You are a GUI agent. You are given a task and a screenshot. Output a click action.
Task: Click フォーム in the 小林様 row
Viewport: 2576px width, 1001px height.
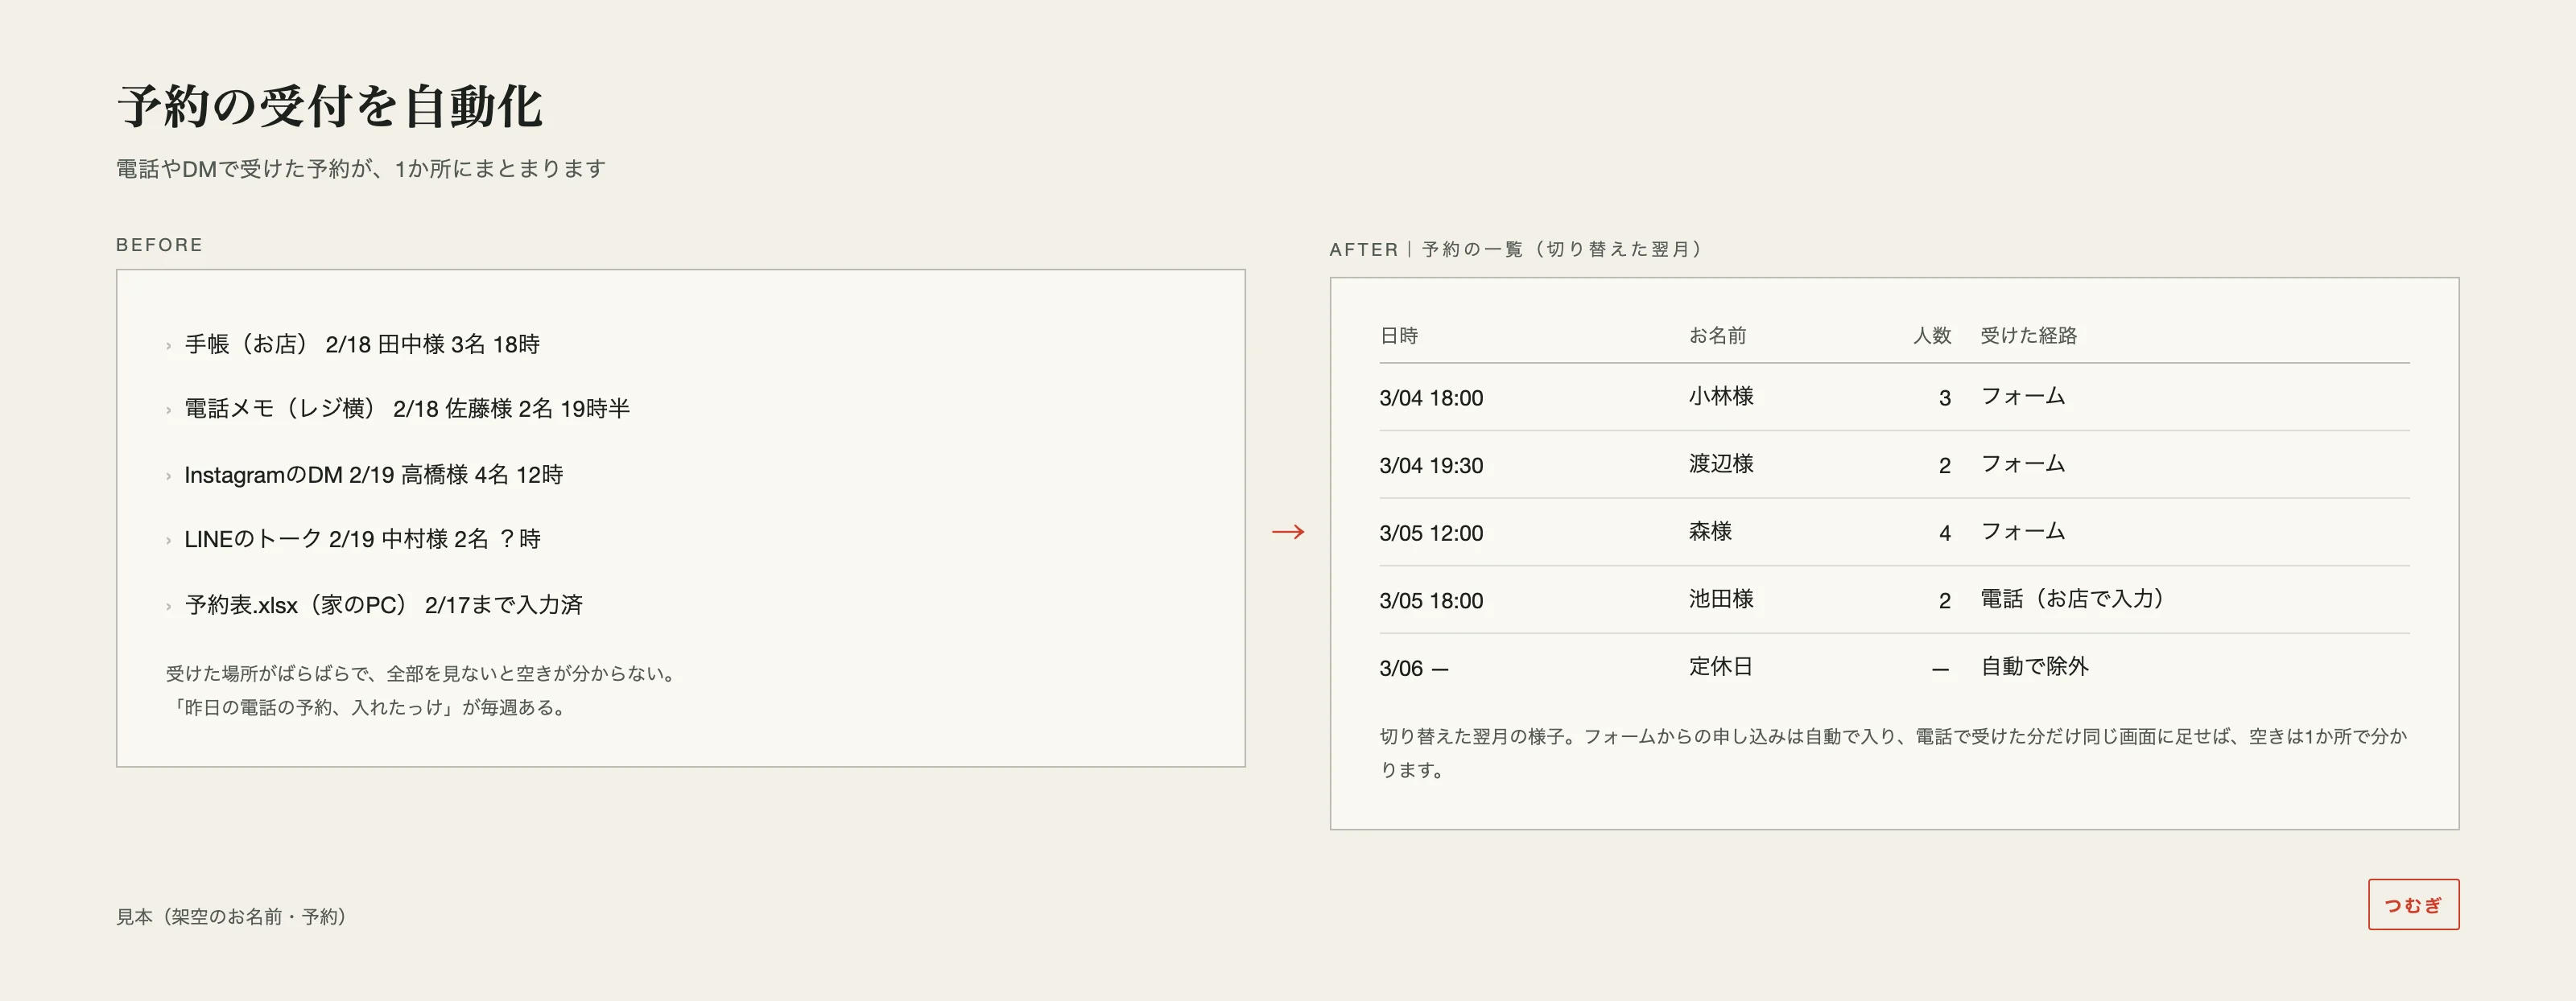pos(2023,397)
